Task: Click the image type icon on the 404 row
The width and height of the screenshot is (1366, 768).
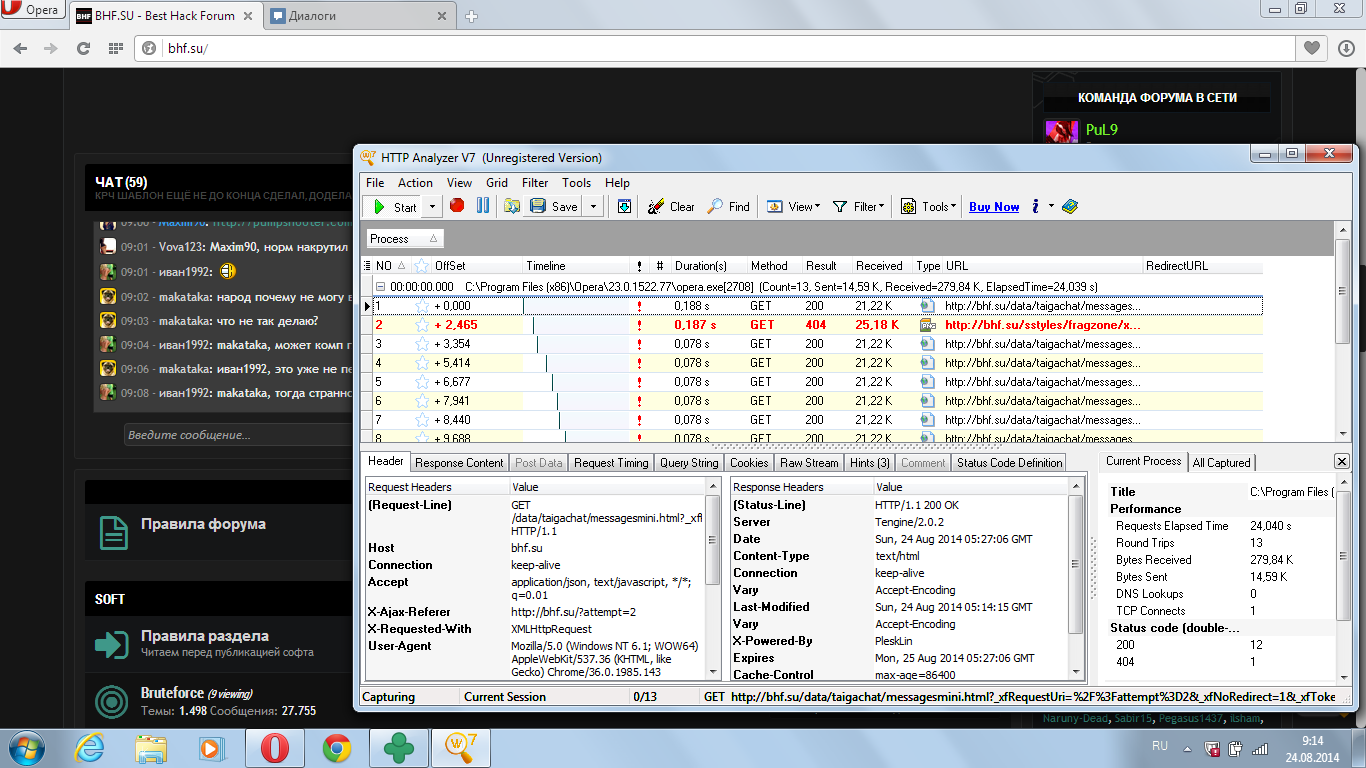Action: (926, 325)
